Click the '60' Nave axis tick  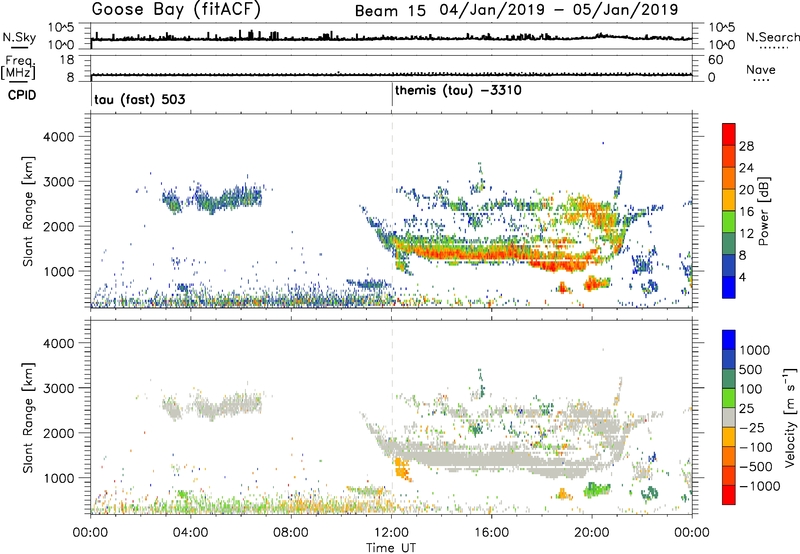[715, 60]
